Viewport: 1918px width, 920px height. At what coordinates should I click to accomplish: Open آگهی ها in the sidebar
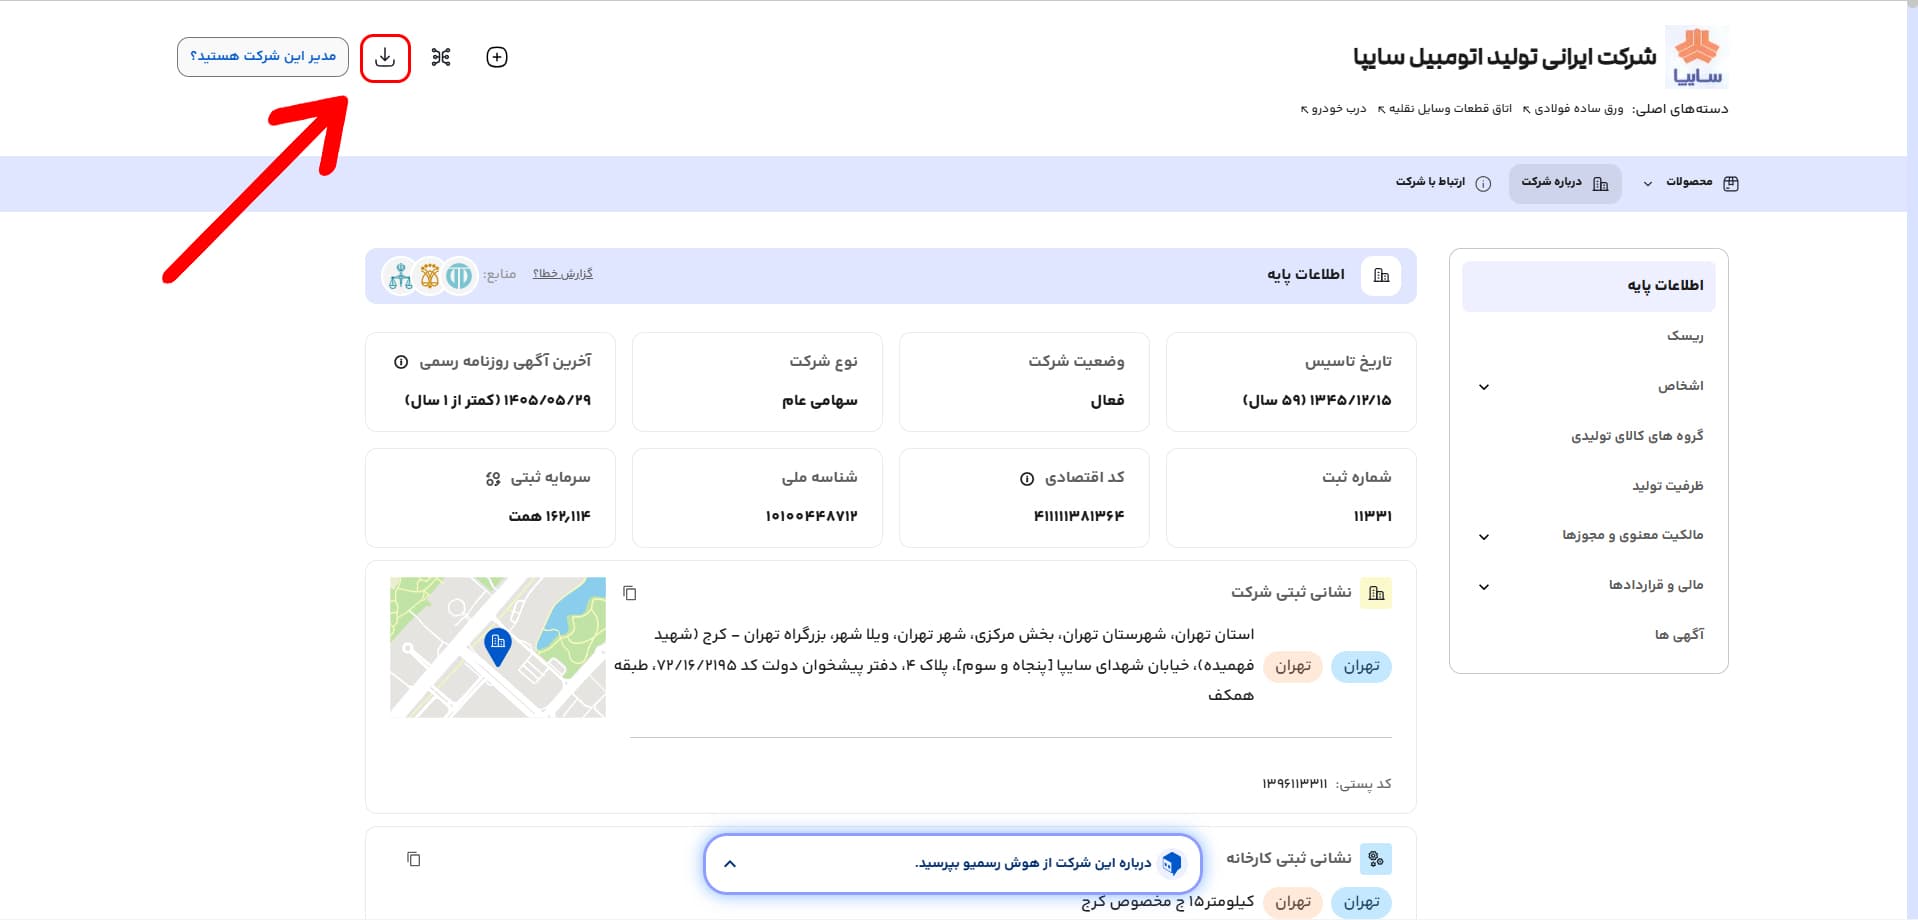point(1679,635)
